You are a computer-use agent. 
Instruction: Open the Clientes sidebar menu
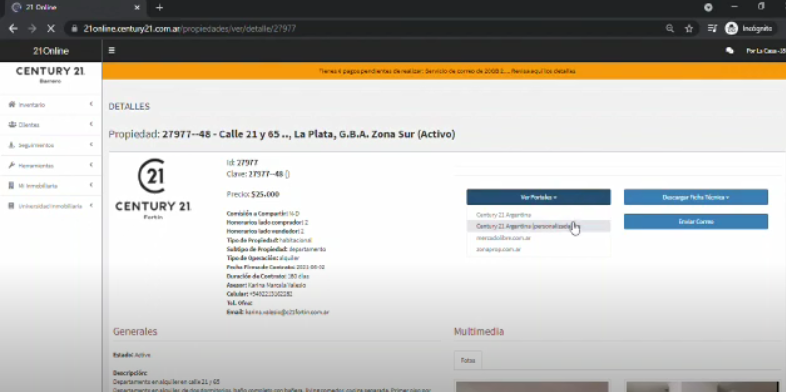tap(51, 125)
